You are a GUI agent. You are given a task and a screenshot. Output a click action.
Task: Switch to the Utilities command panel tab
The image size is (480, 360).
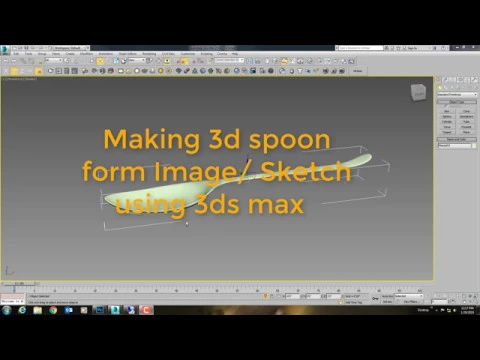pos(474,80)
